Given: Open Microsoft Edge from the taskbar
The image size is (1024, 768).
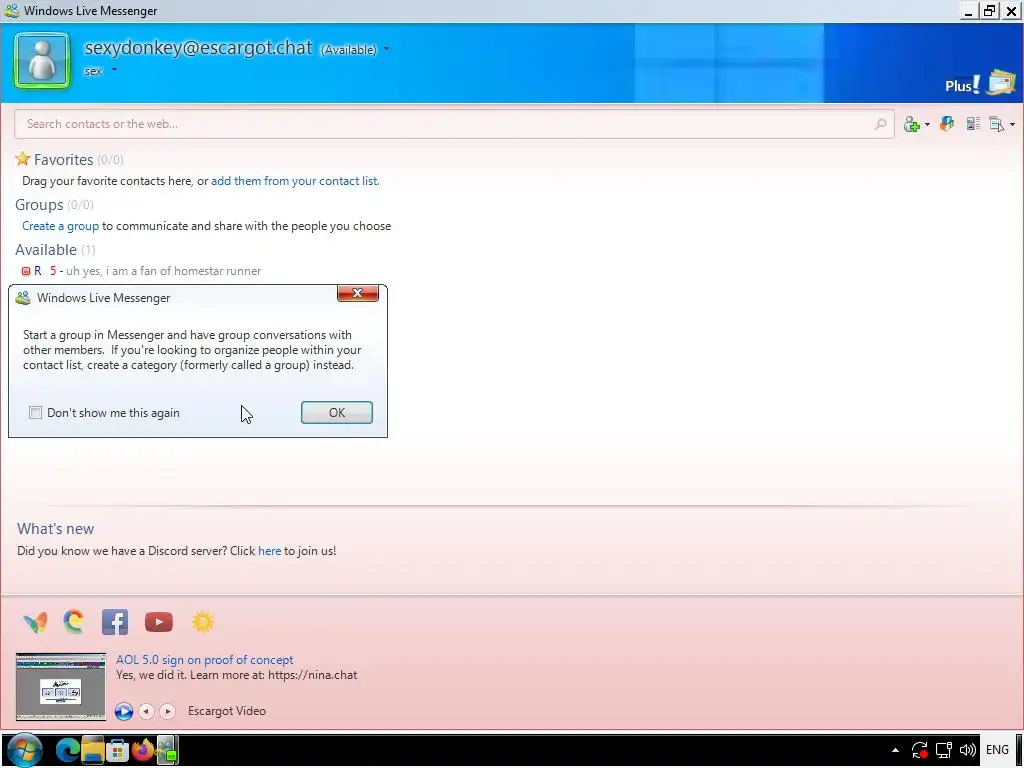Looking at the screenshot, I should 67,750.
